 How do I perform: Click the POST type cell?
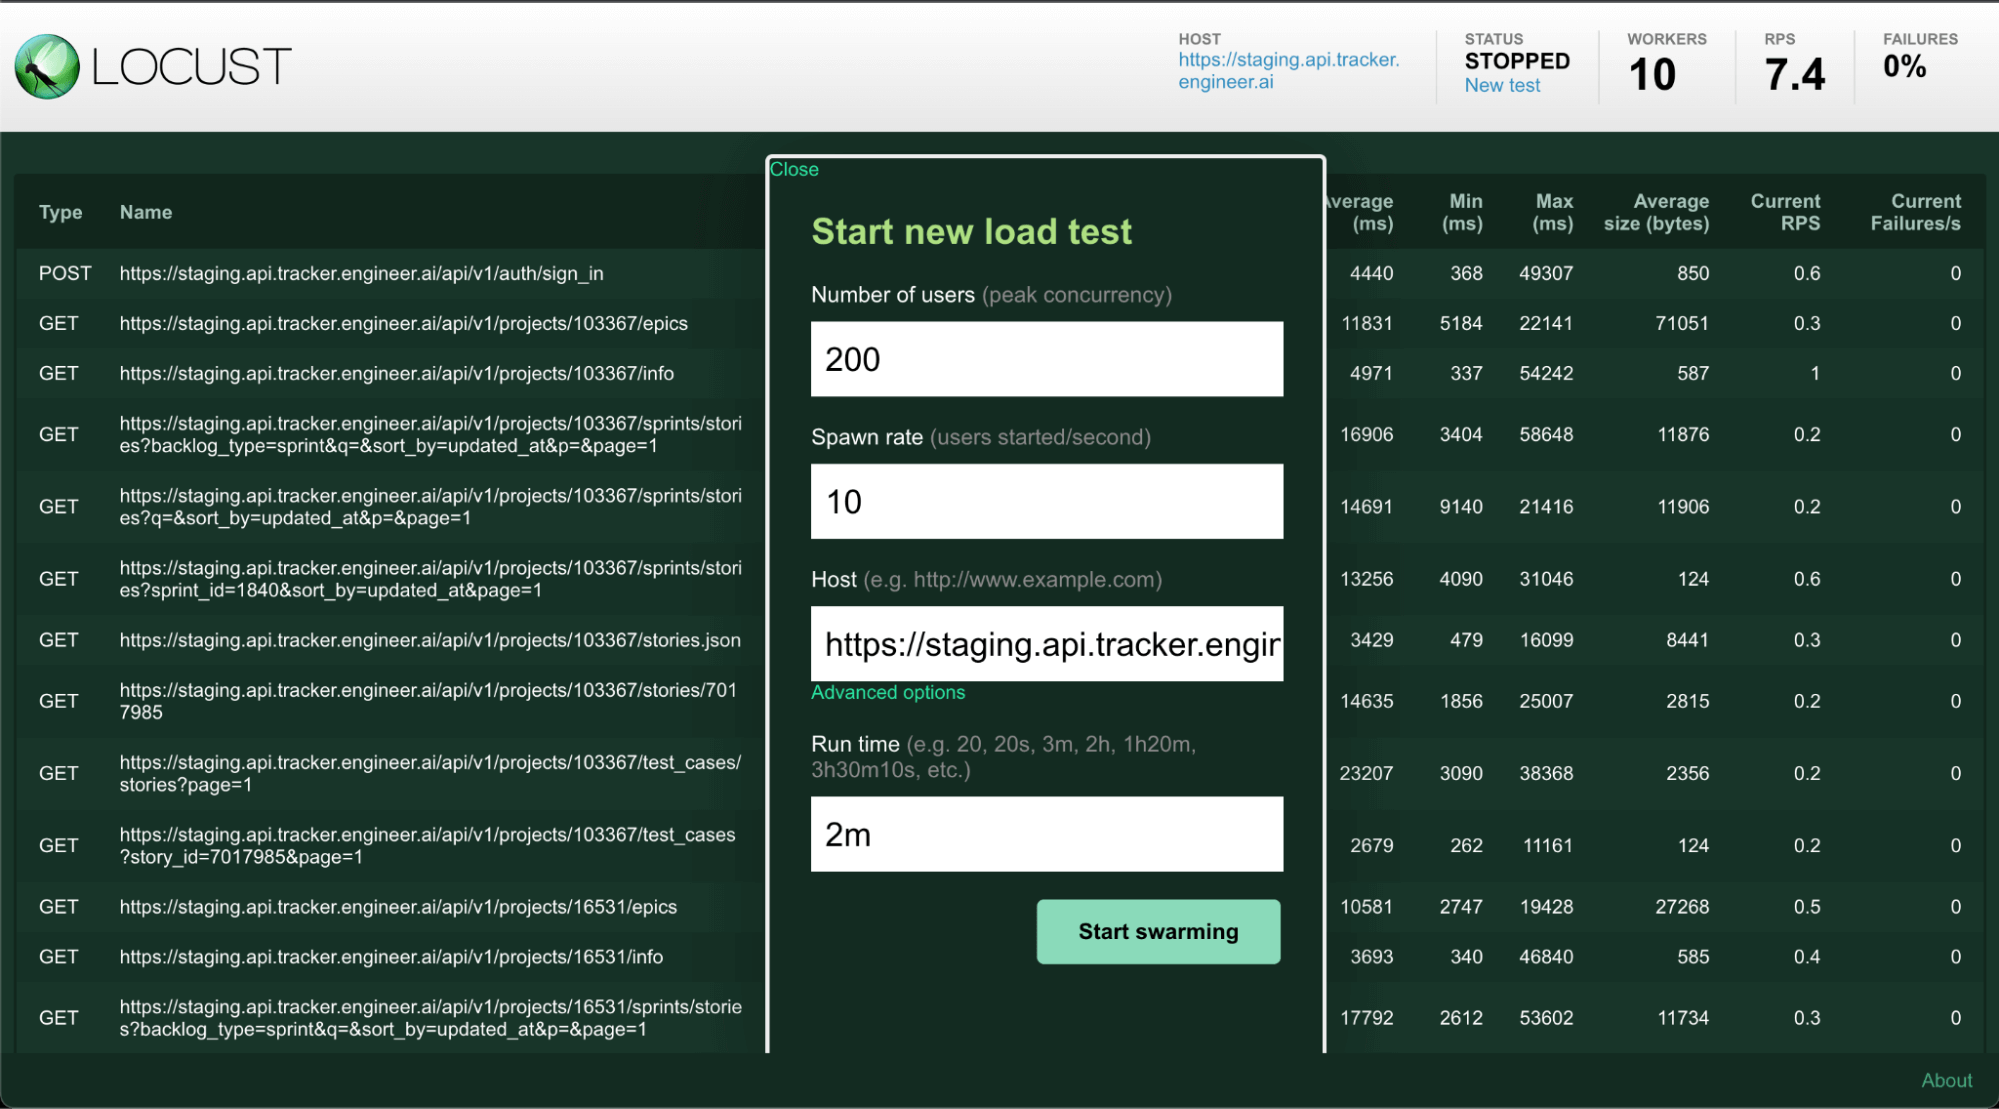pos(65,273)
